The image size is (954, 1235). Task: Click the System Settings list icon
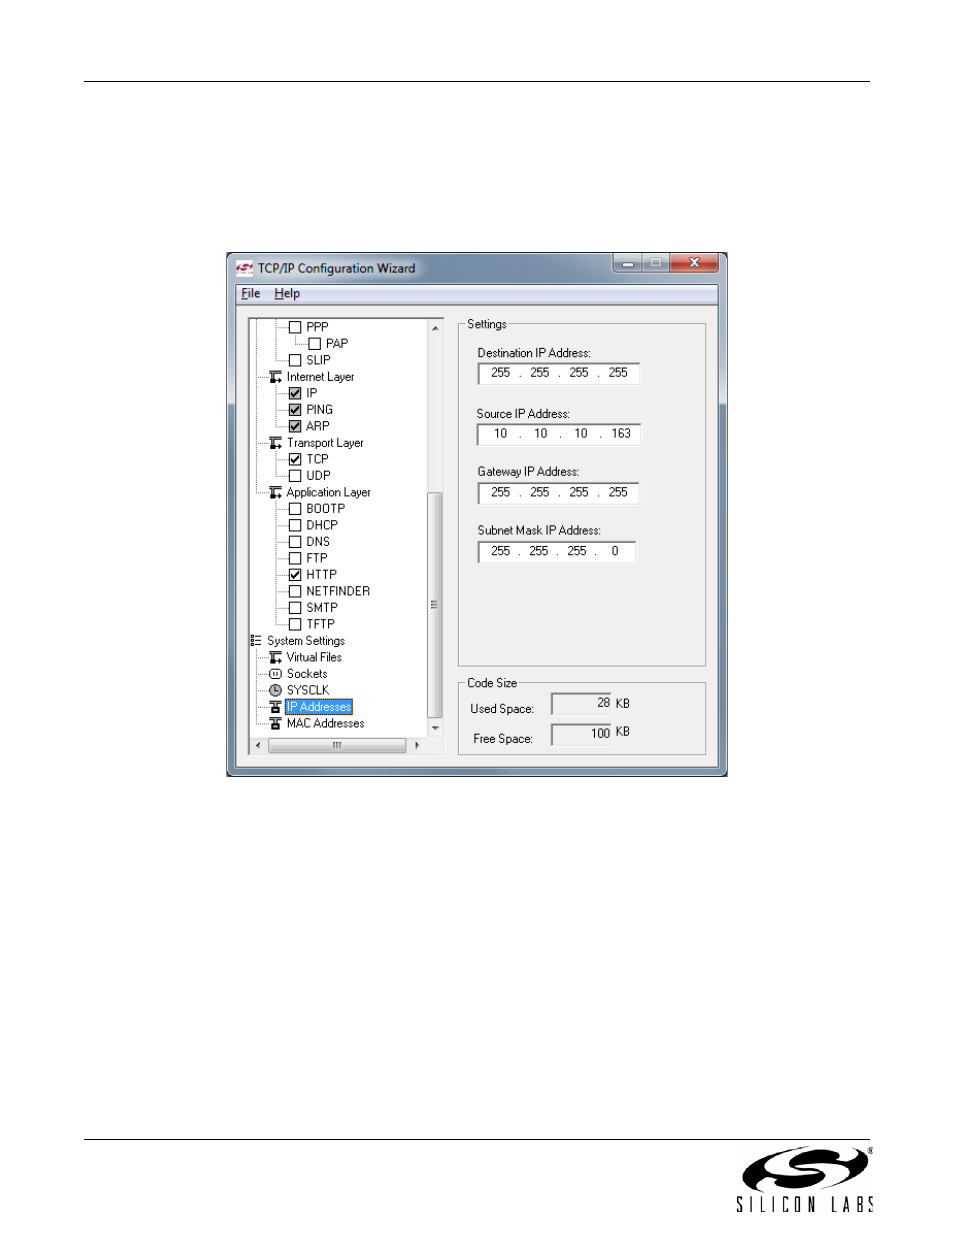coord(256,641)
